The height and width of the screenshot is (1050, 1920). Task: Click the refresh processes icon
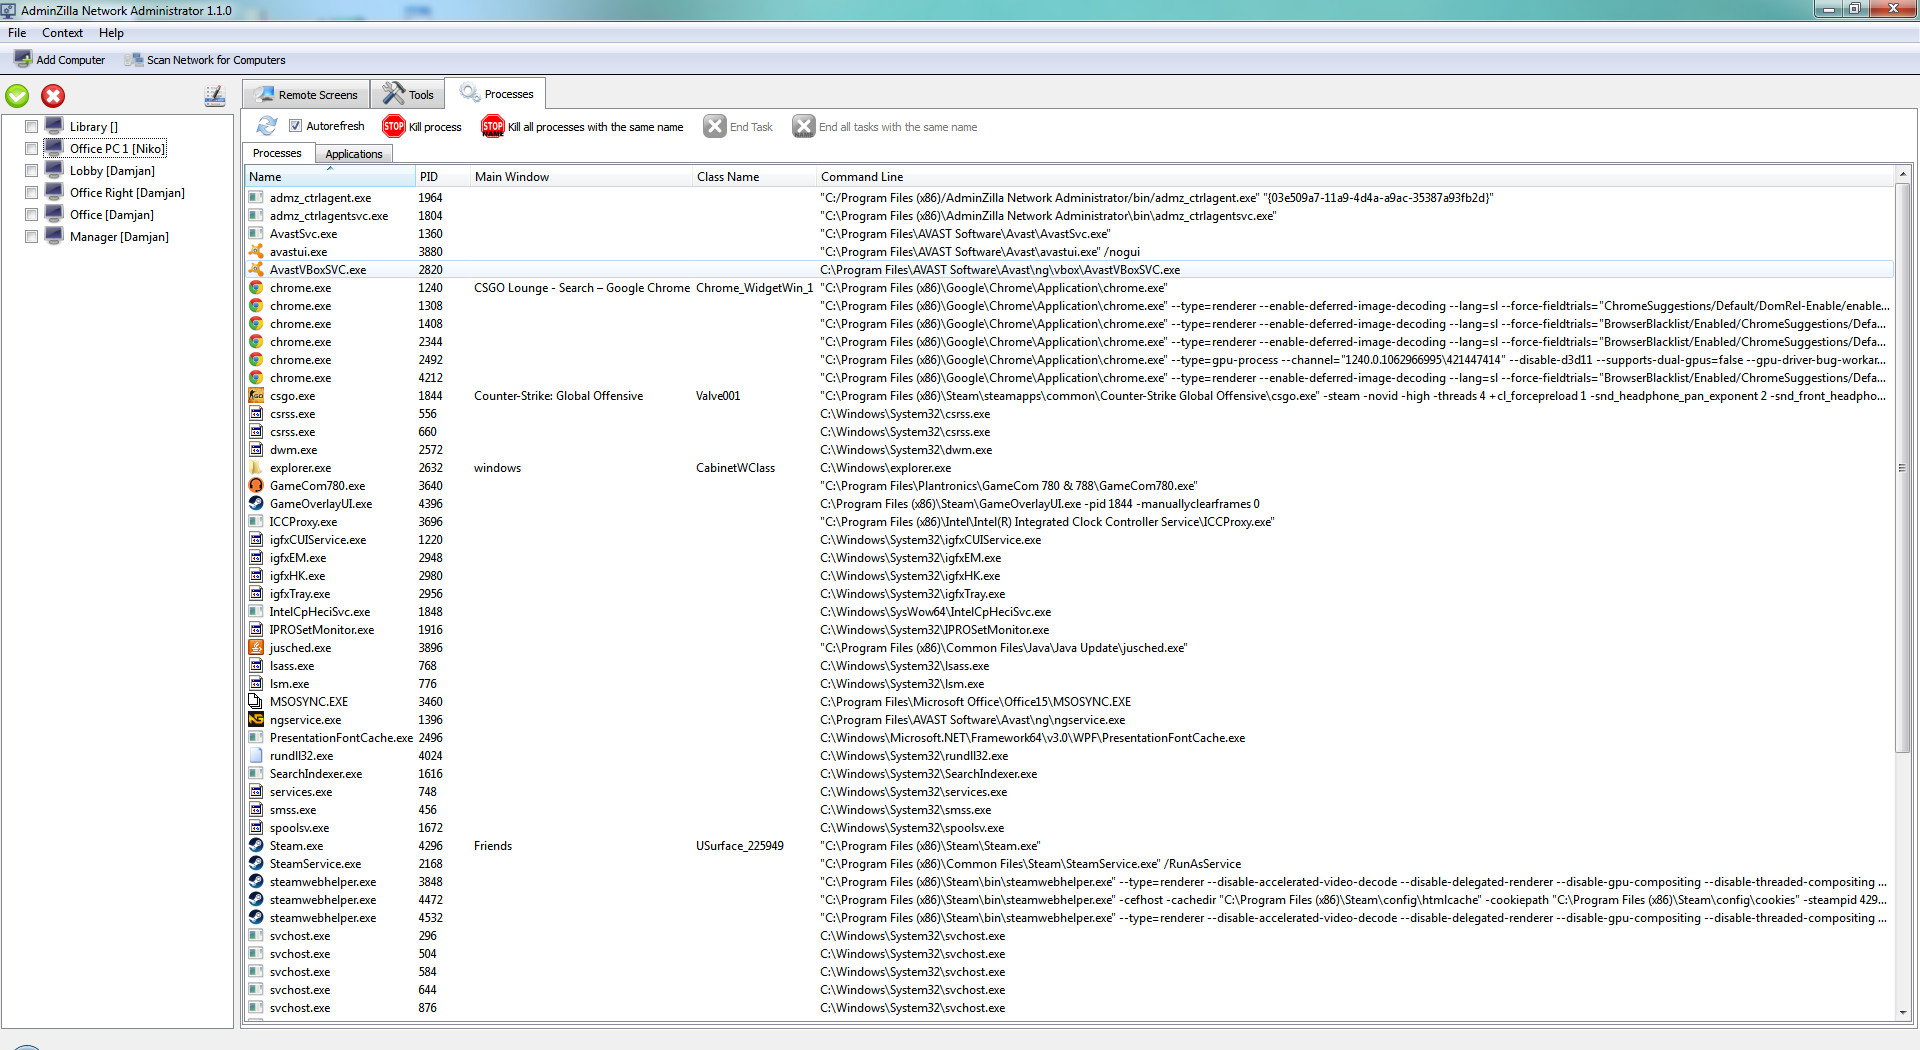pyautogui.click(x=267, y=126)
